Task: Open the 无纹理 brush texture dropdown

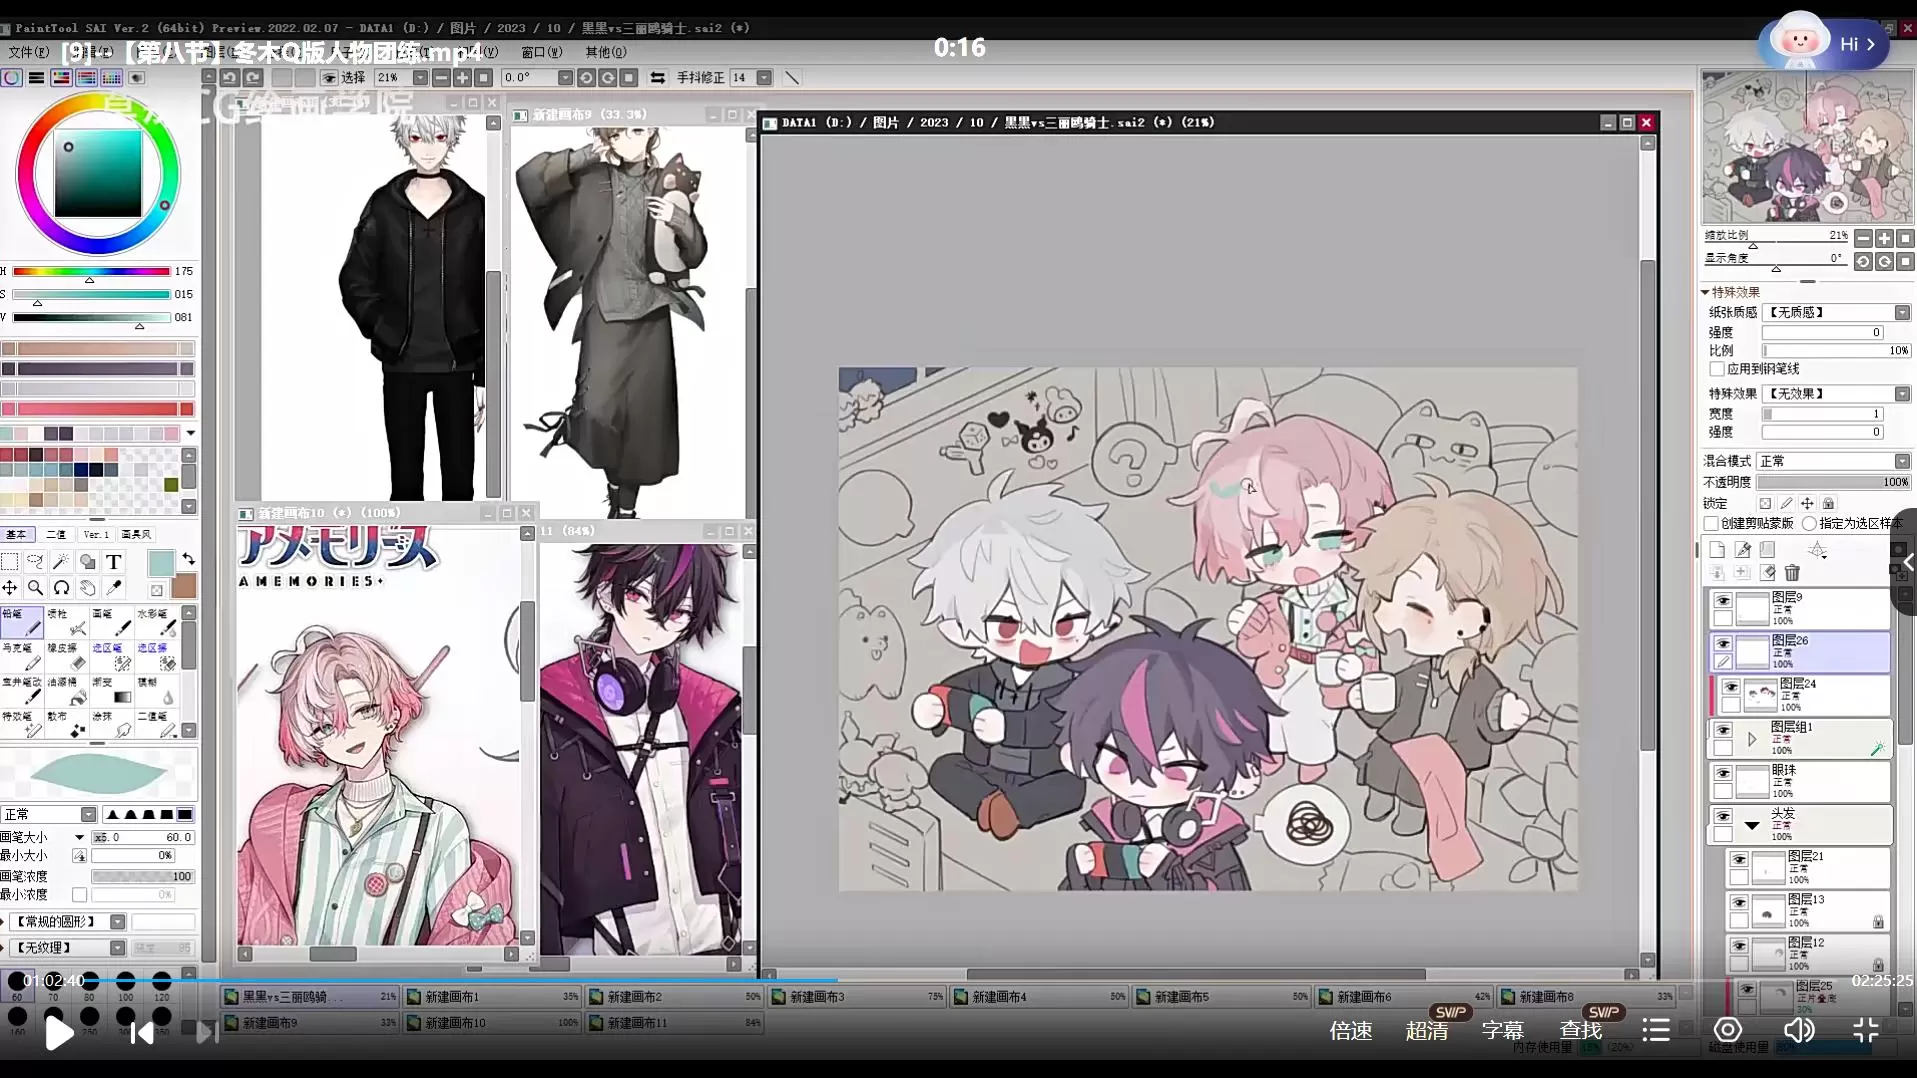Action: (x=117, y=947)
